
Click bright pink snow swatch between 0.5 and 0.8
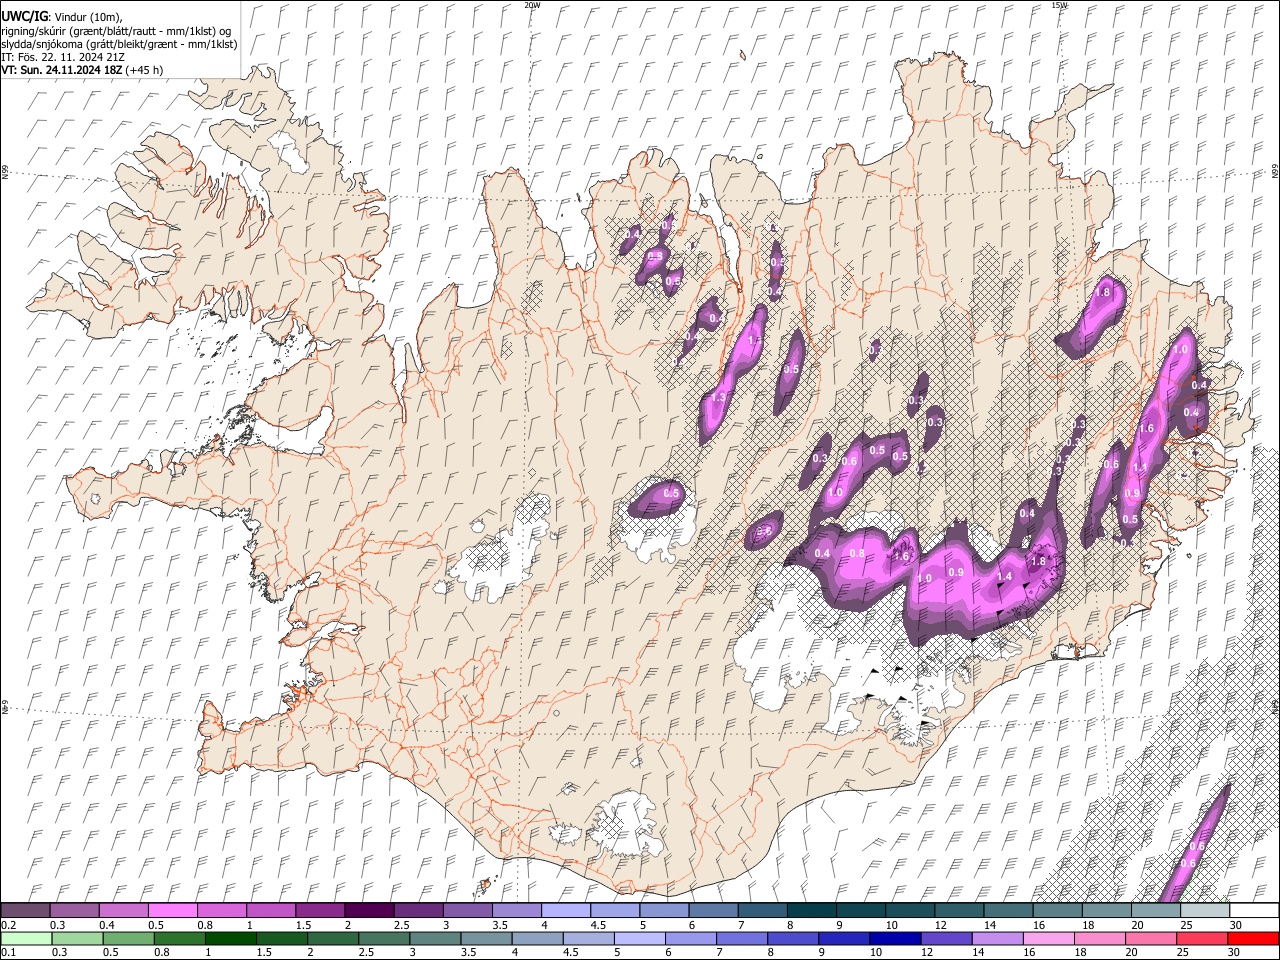pos(172,911)
